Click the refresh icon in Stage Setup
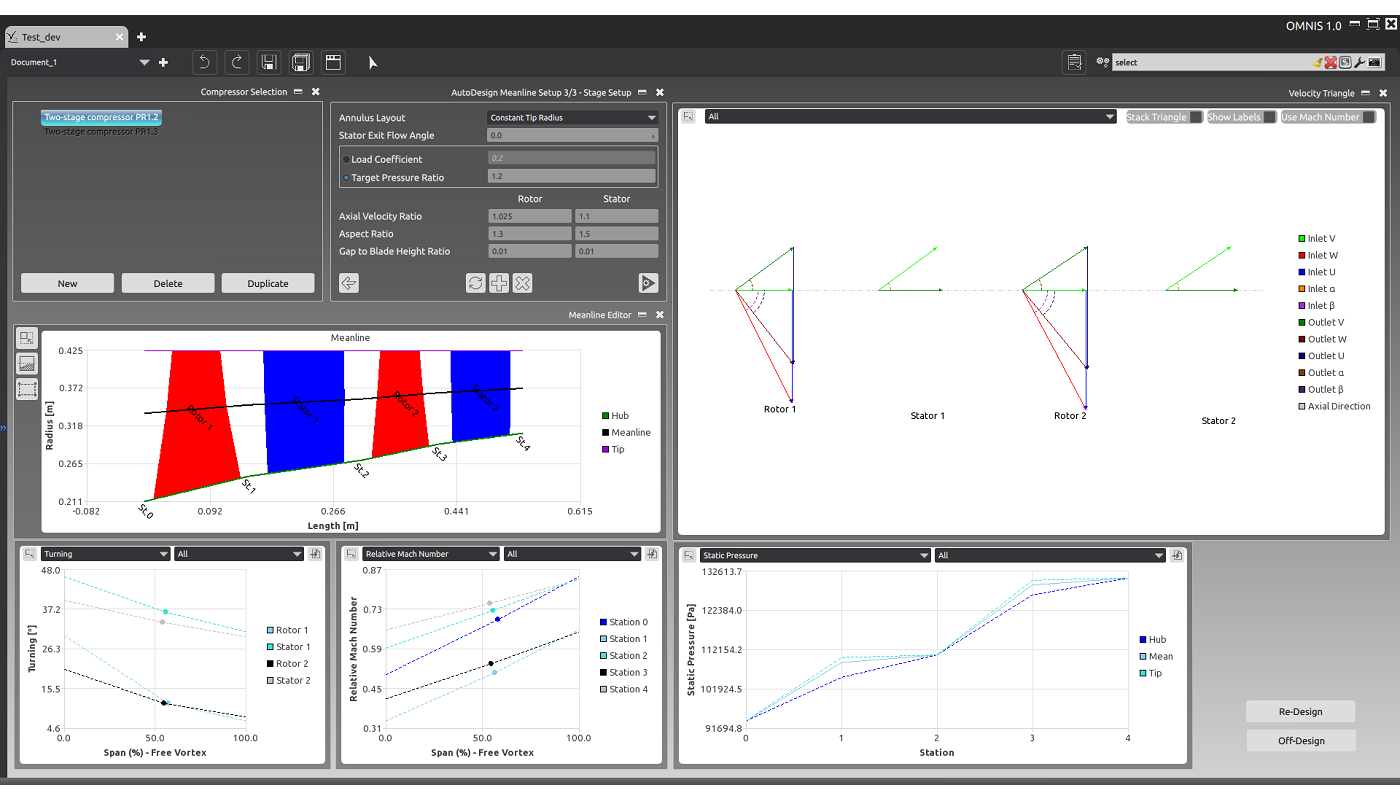 click(x=476, y=283)
